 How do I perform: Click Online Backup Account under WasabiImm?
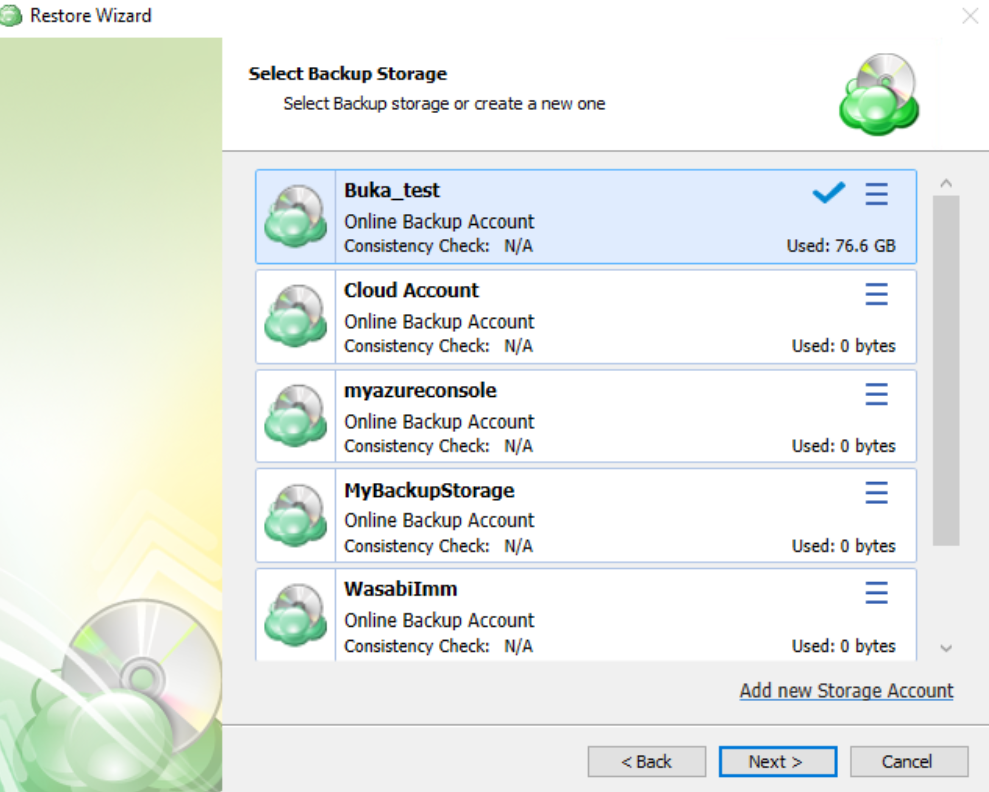(439, 620)
